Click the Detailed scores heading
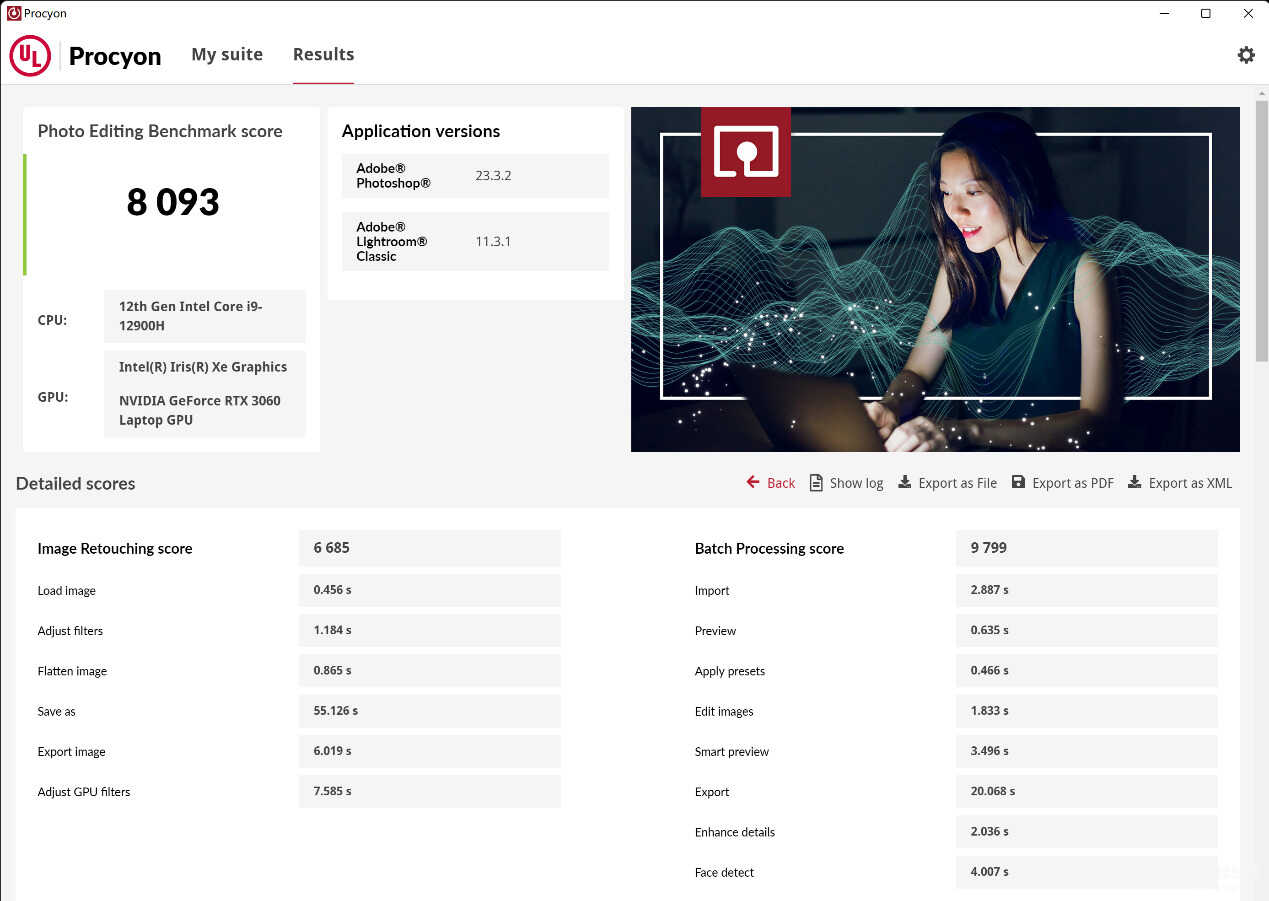 [76, 484]
